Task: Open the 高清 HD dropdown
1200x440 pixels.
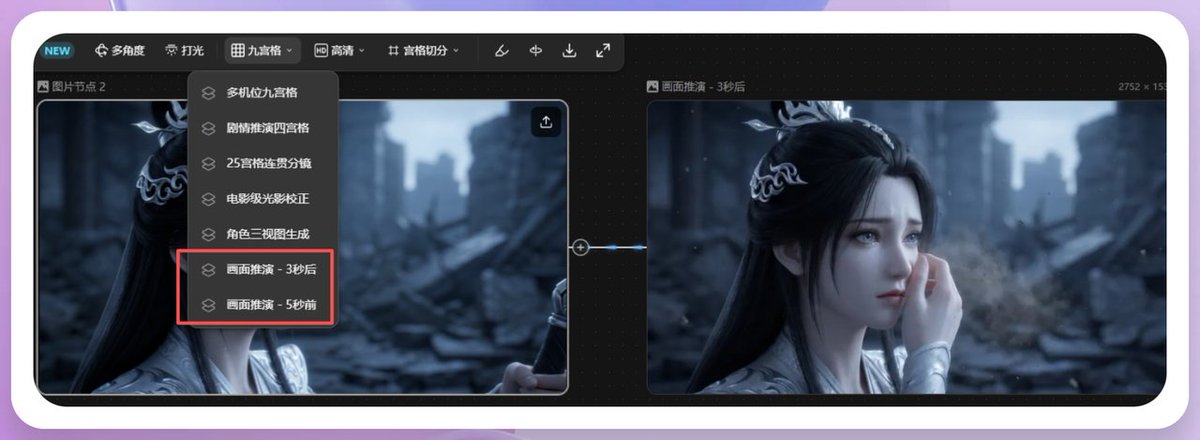Action: point(339,50)
